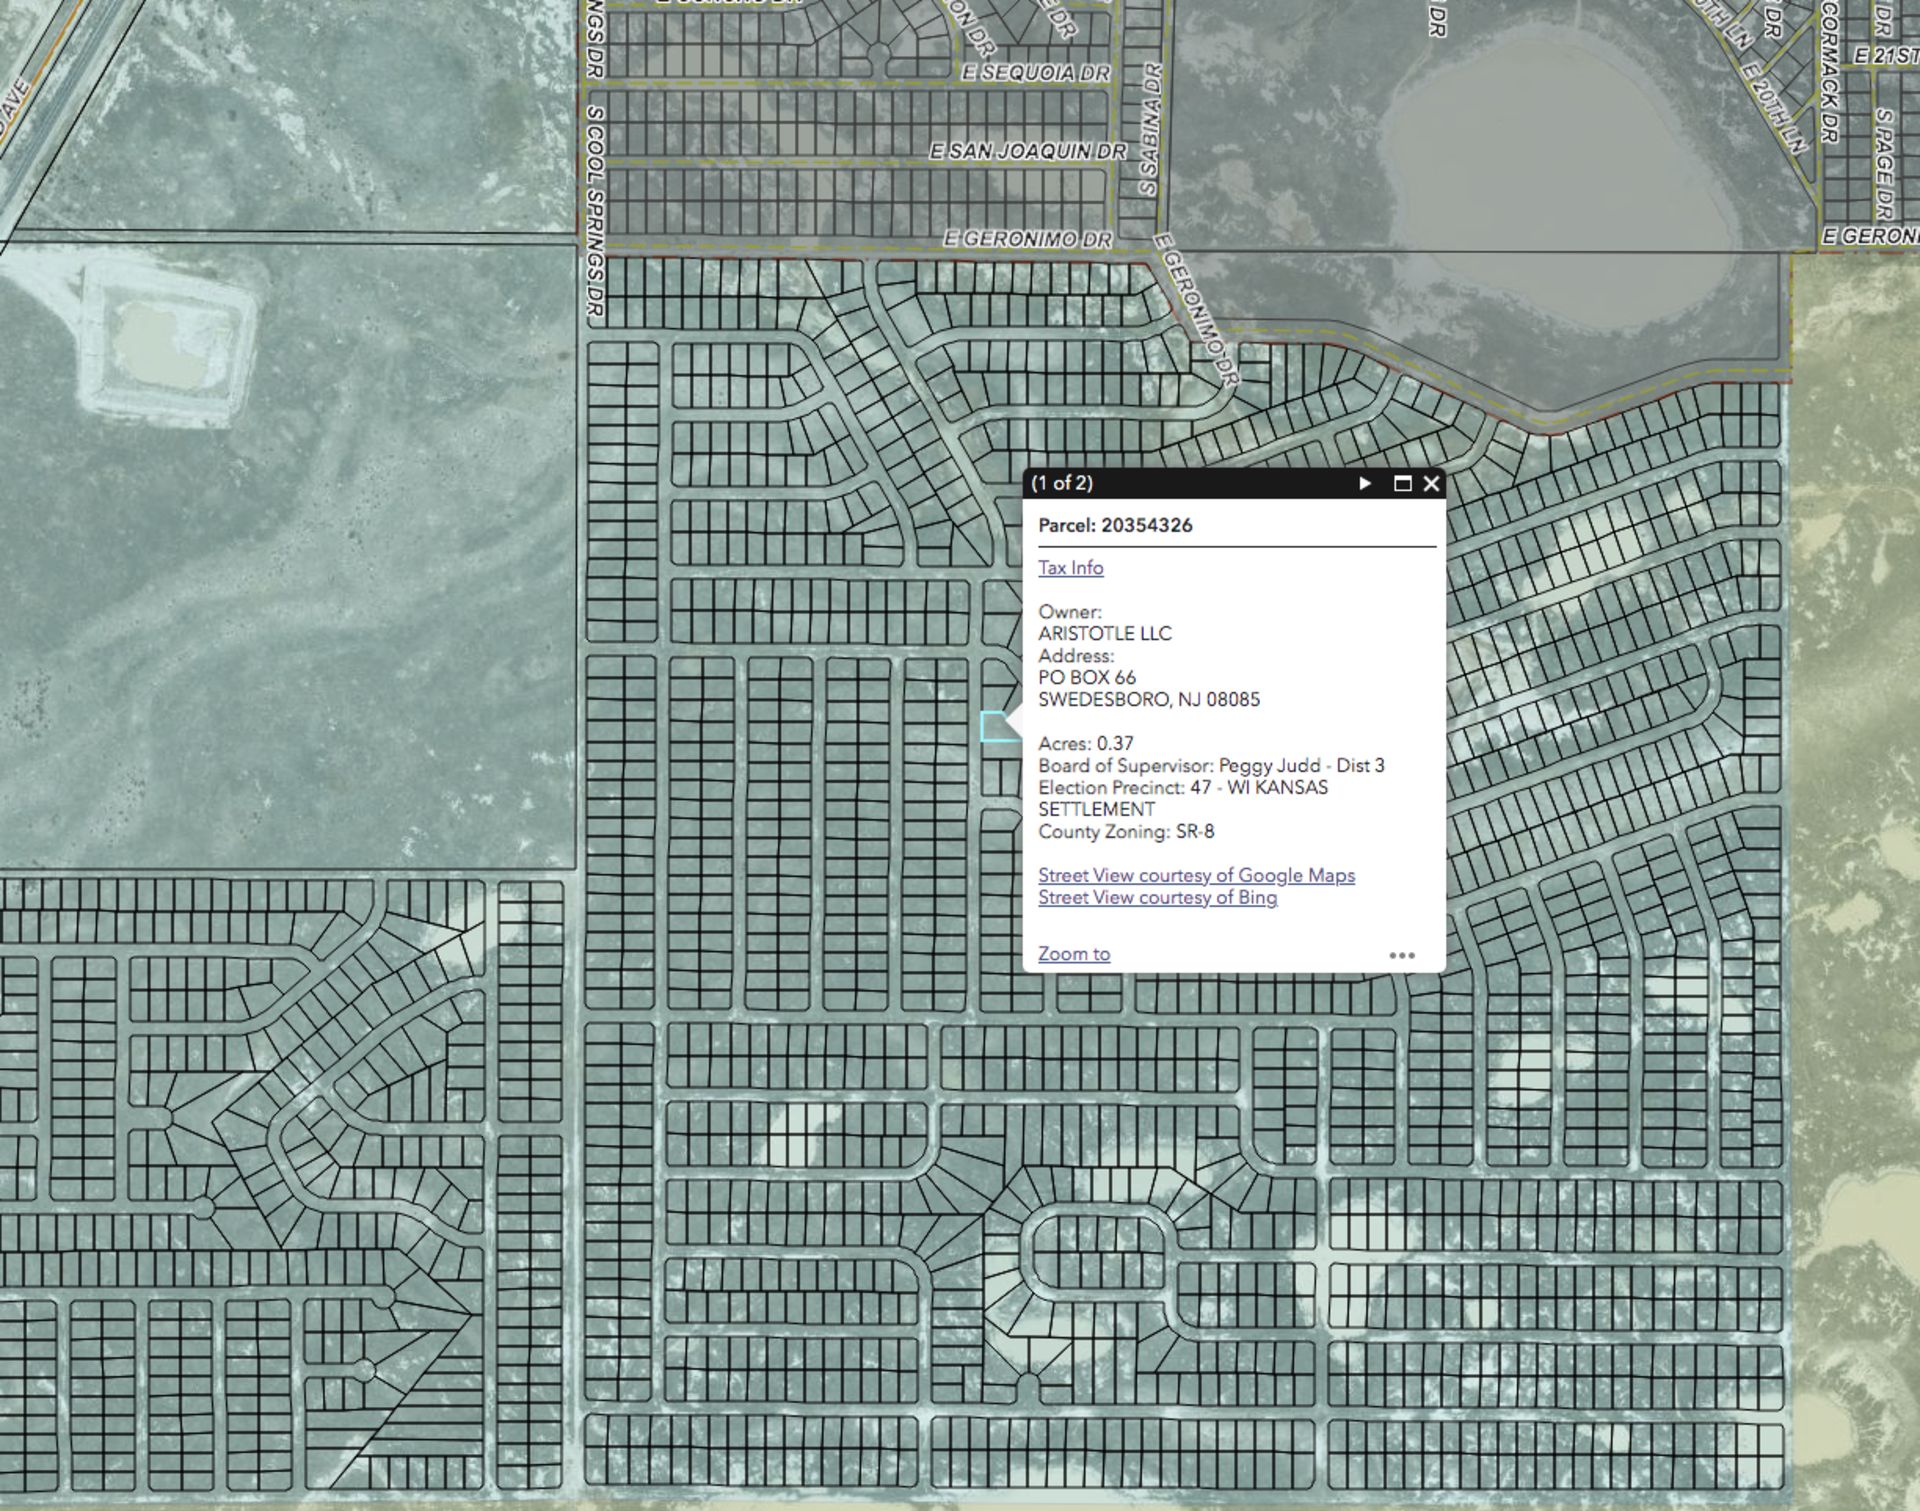
Task: Click the owner name ARISTOTLE LLC
Action: click(x=1104, y=633)
